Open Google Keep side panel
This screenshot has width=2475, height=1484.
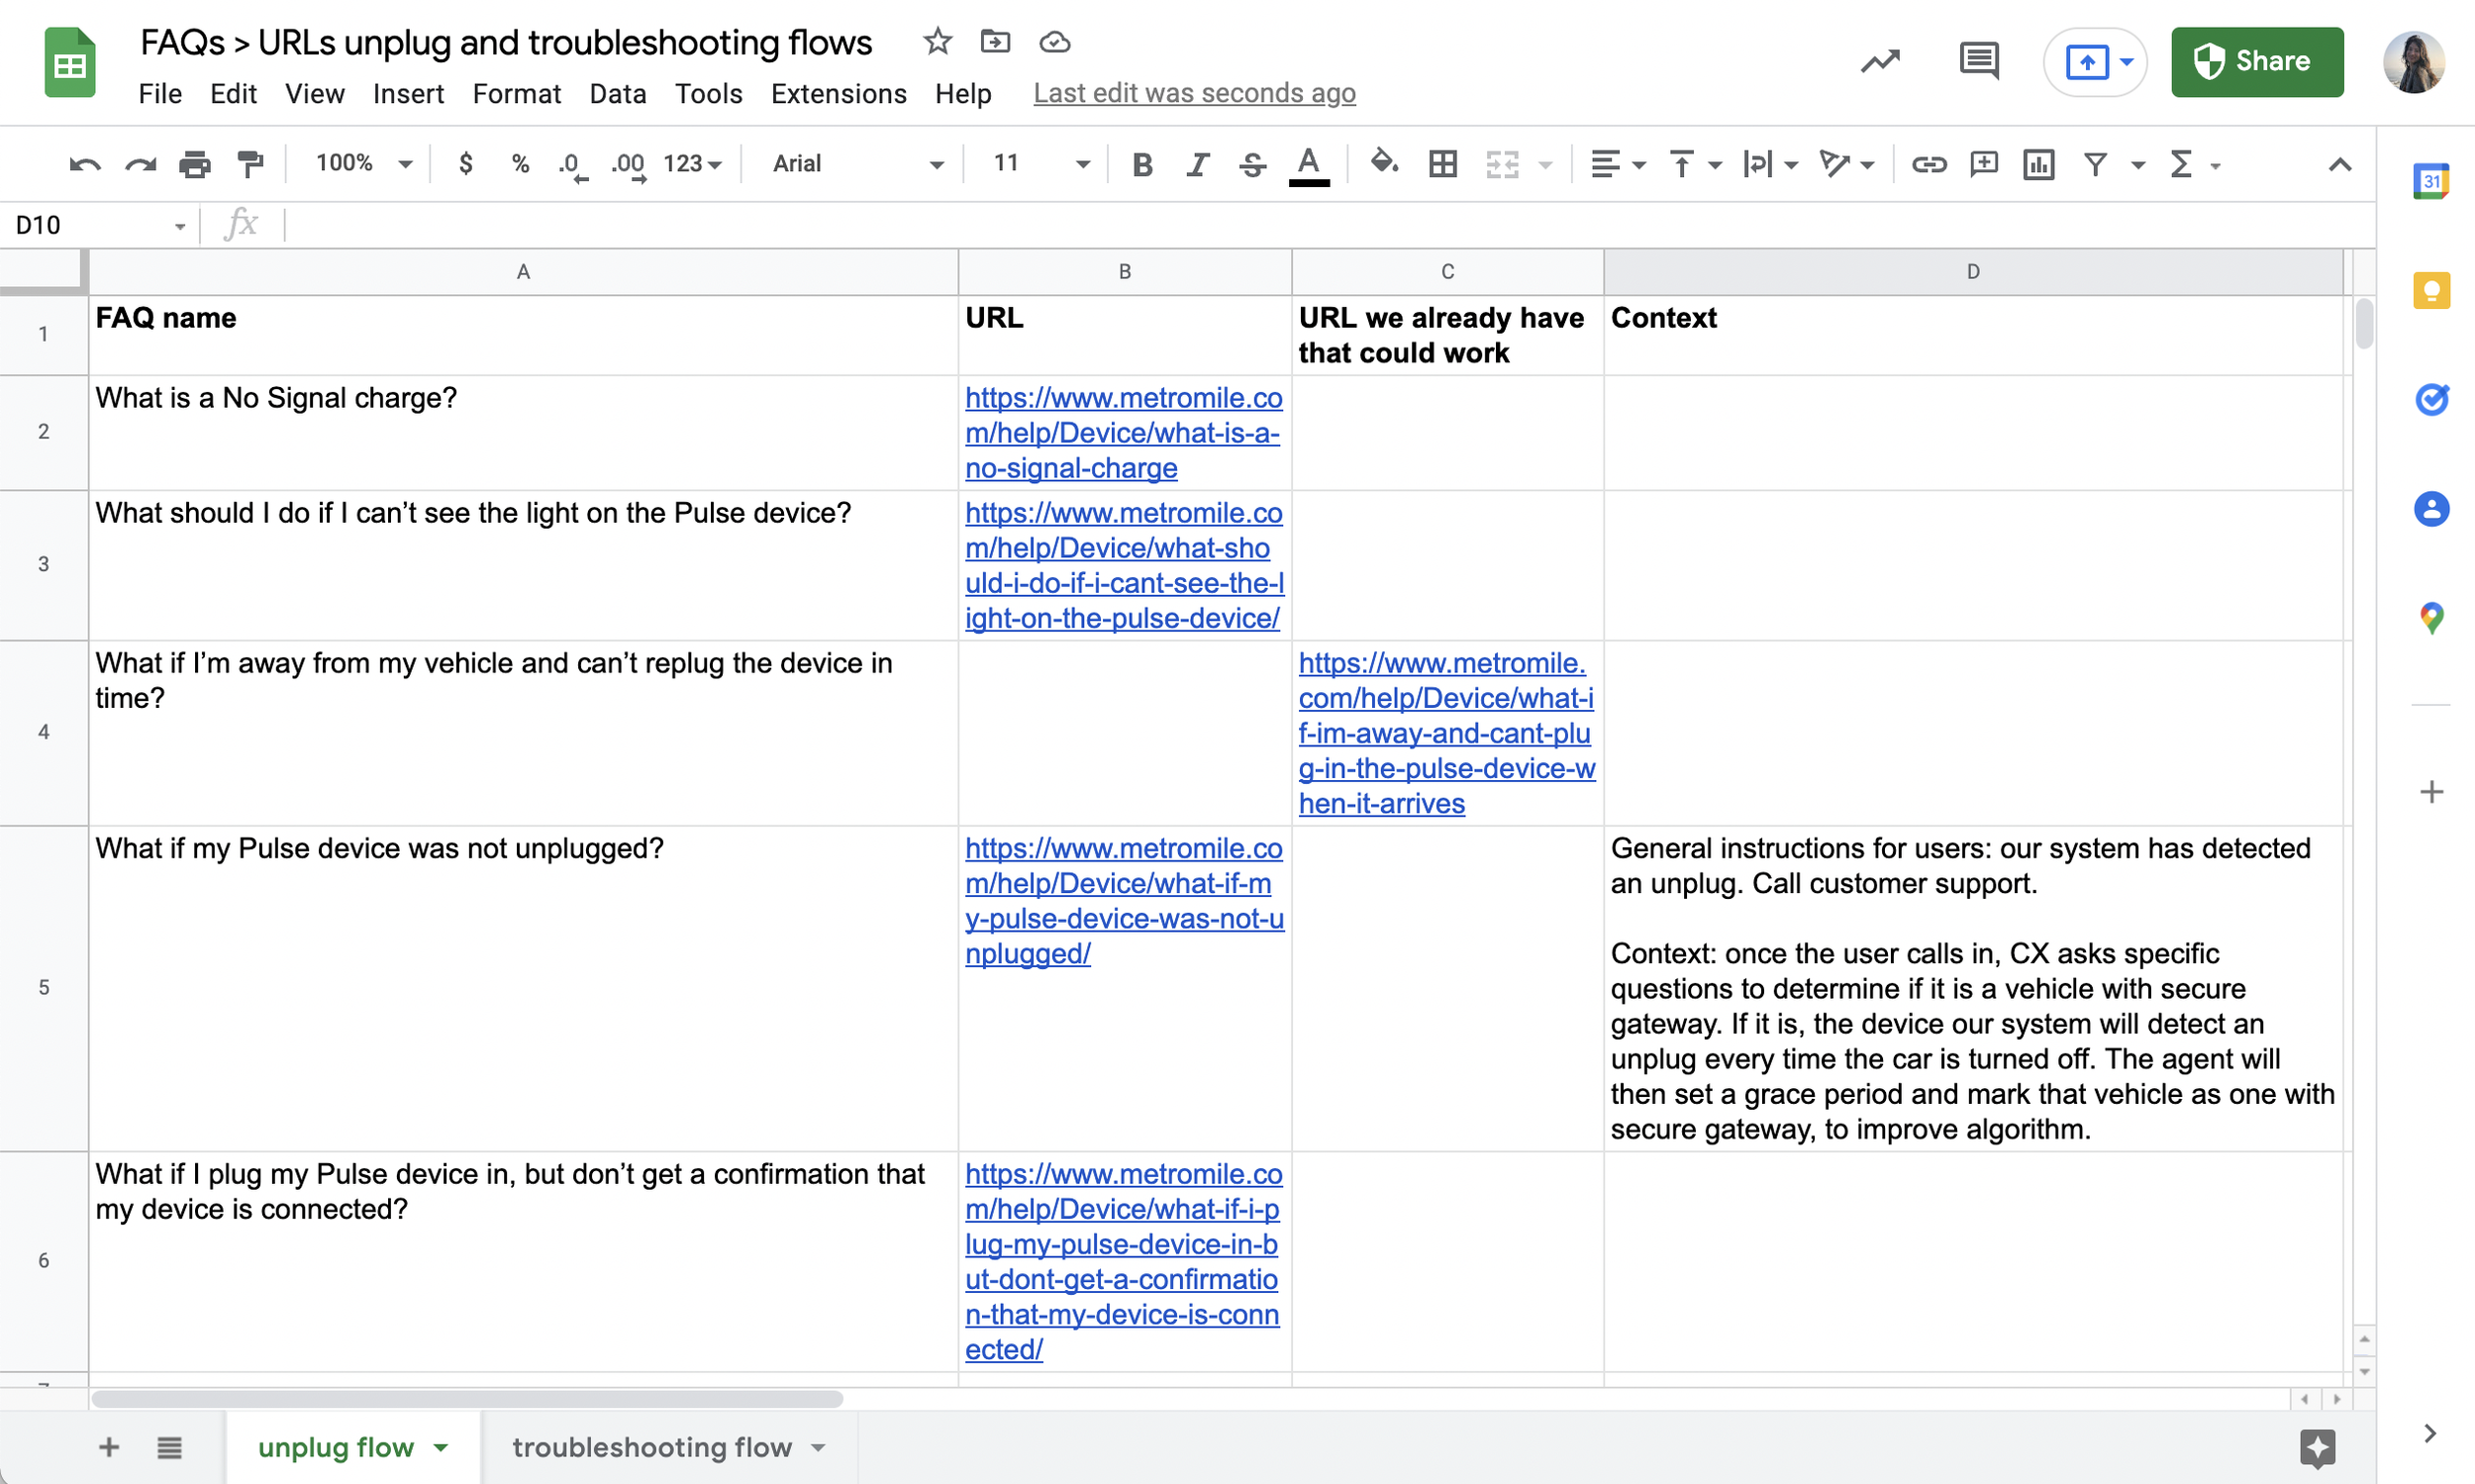click(x=2431, y=291)
